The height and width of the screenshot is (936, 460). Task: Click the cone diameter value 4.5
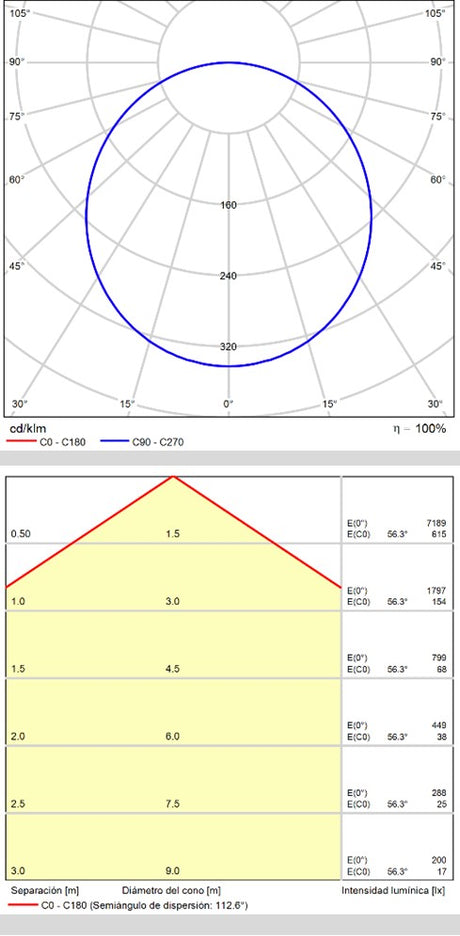(x=172, y=669)
